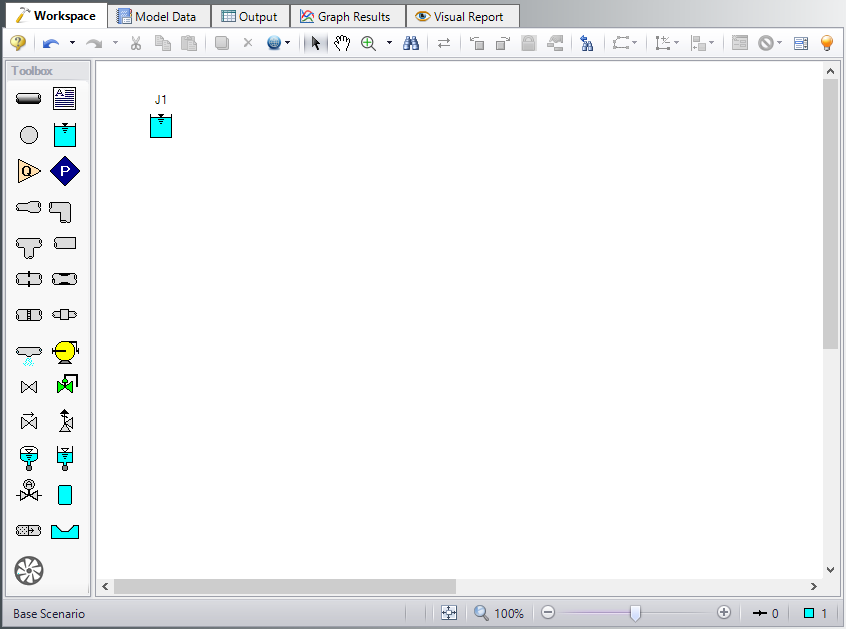Pick the Assigned Flow junction icon
The height and width of the screenshot is (629, 846).
pos(29,171)
